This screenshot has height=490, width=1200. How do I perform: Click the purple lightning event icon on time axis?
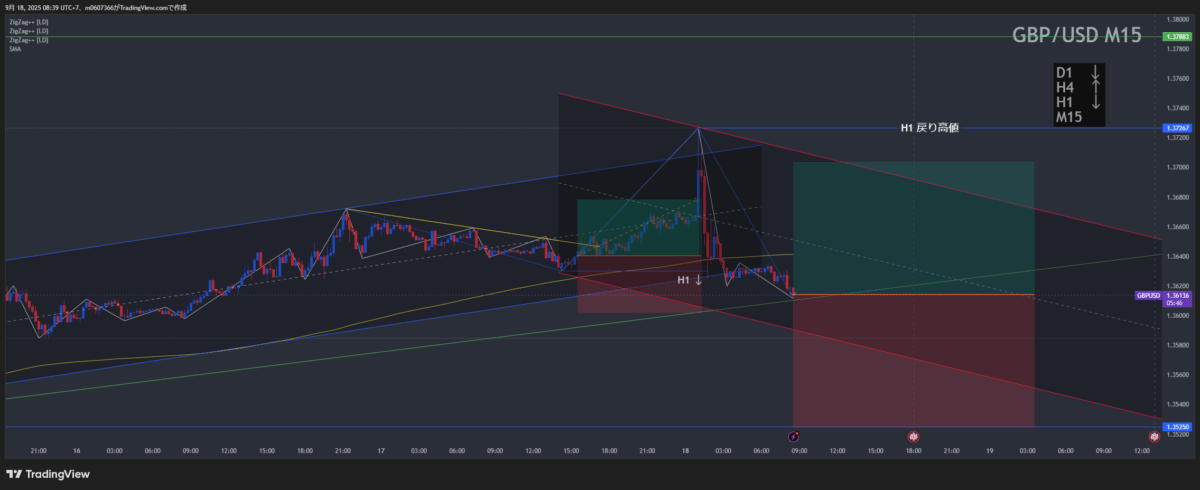click(794, 437)
